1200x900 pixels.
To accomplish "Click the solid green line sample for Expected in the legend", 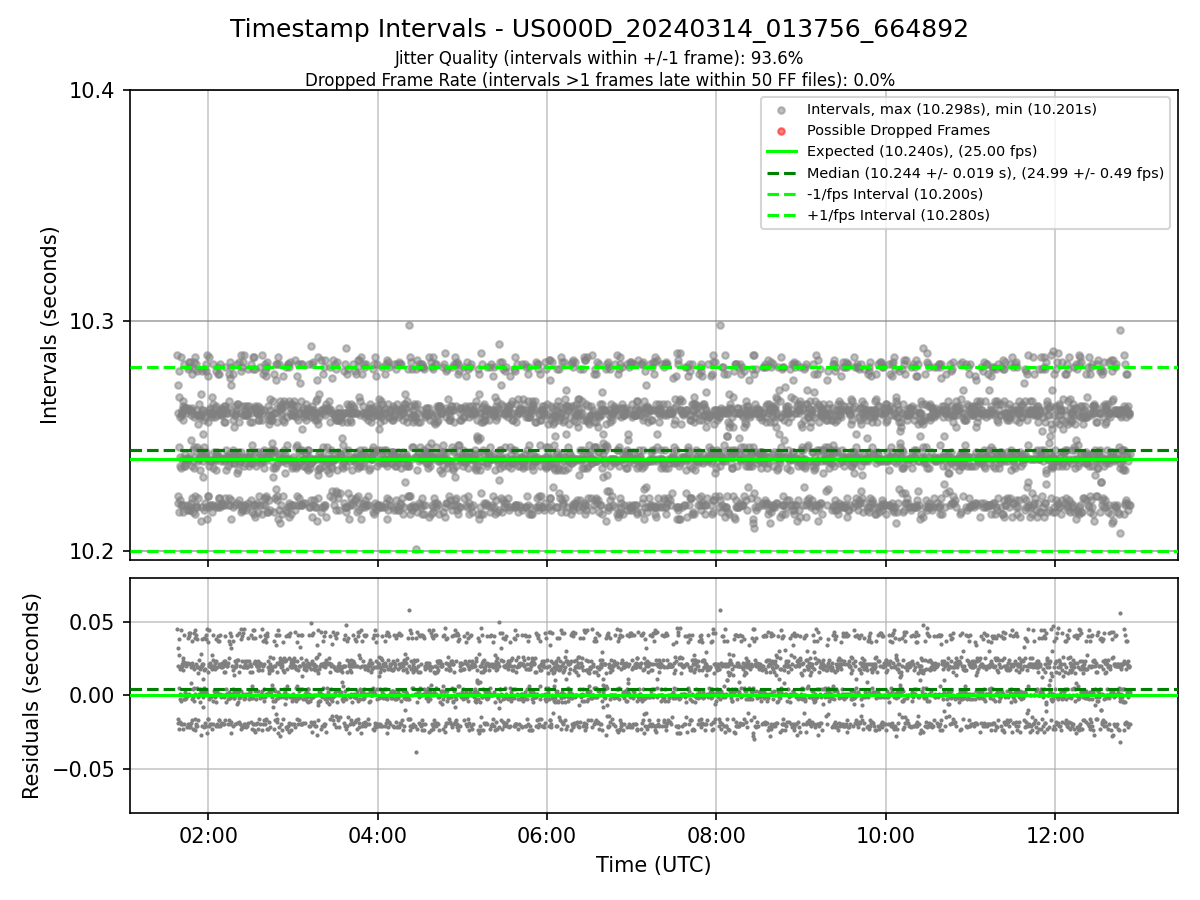I will 782,152.
